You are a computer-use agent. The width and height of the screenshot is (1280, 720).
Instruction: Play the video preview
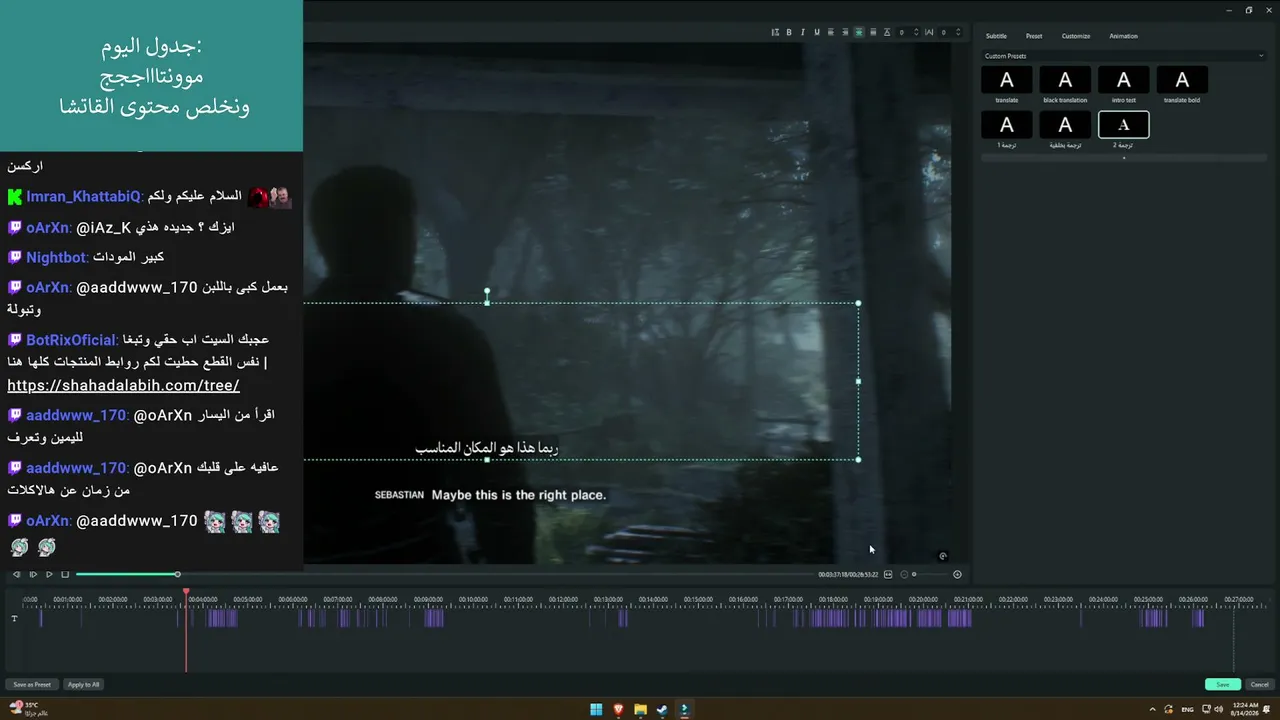49,574
